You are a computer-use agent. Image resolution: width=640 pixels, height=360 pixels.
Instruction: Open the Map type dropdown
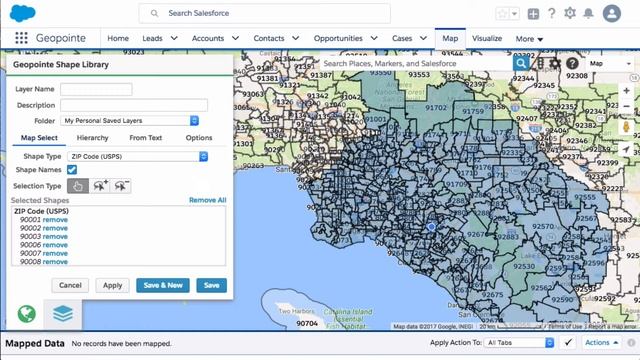coord(610,64)
